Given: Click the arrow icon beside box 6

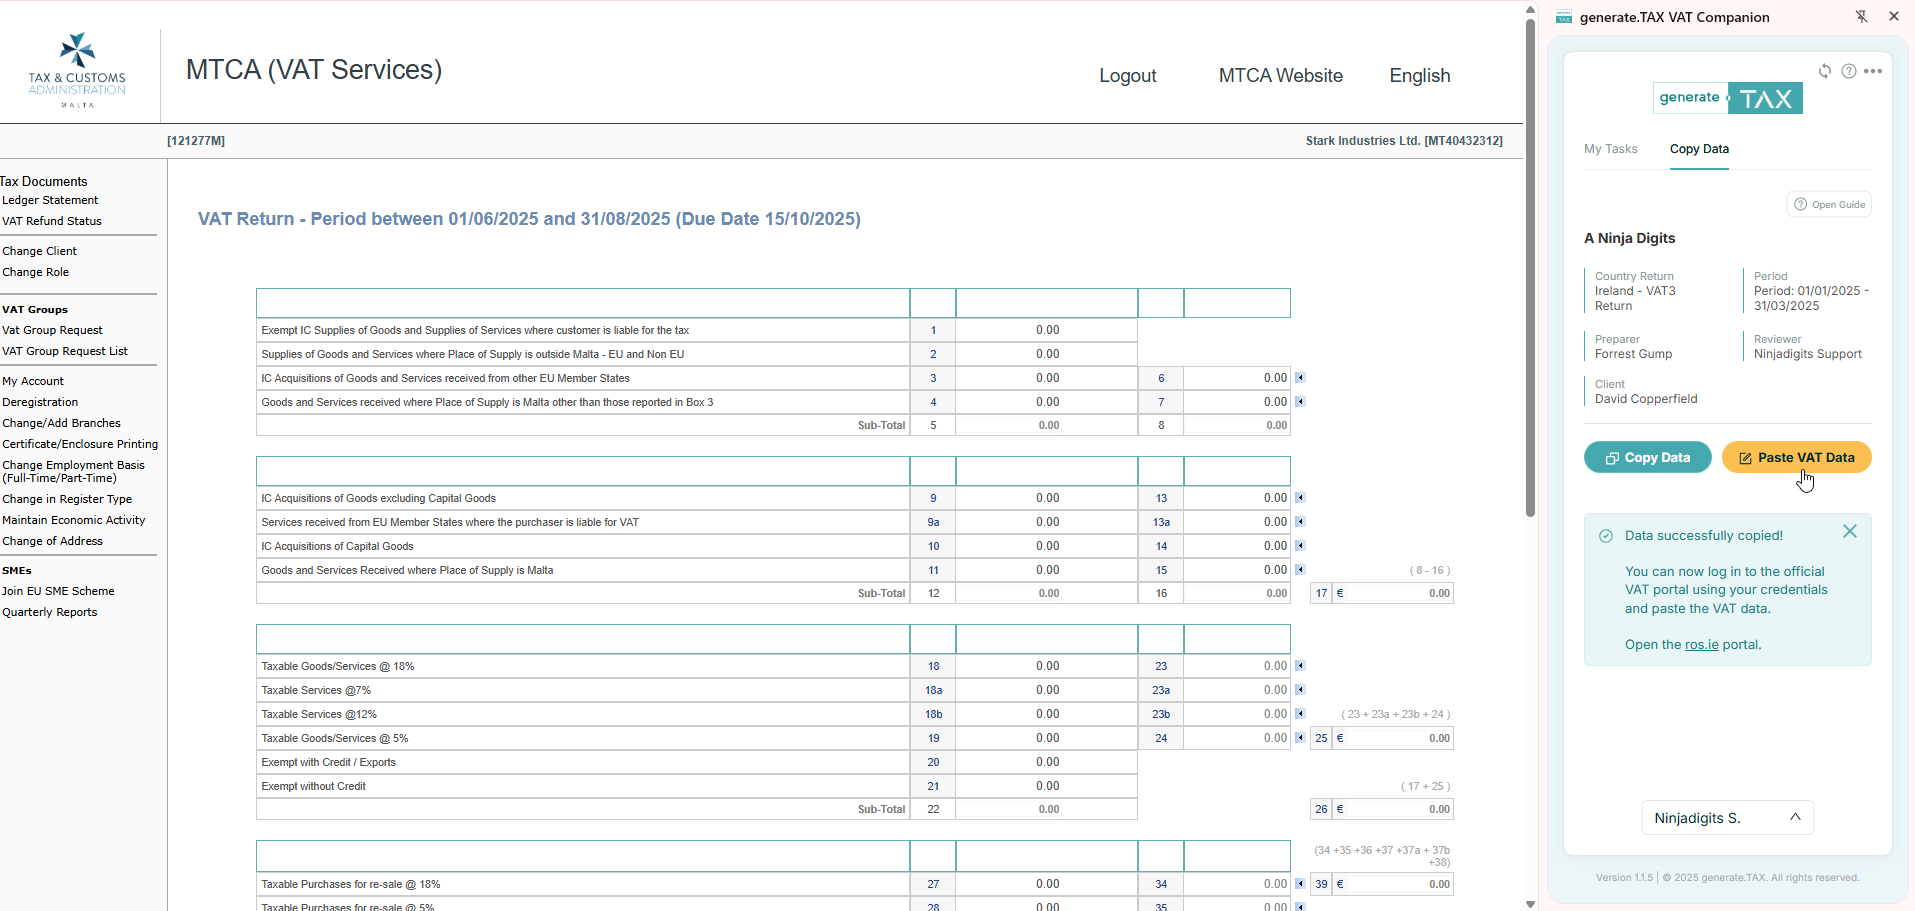Looking at the screenshot, I should [1300, 378].
